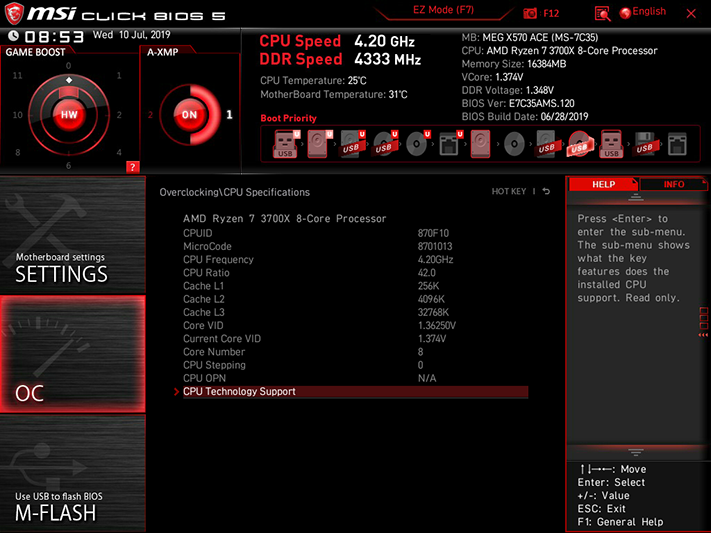Viewport: 711px width, 533px height.
Task: Click the Boot Priority heading
Action: [x=288, y=118]
